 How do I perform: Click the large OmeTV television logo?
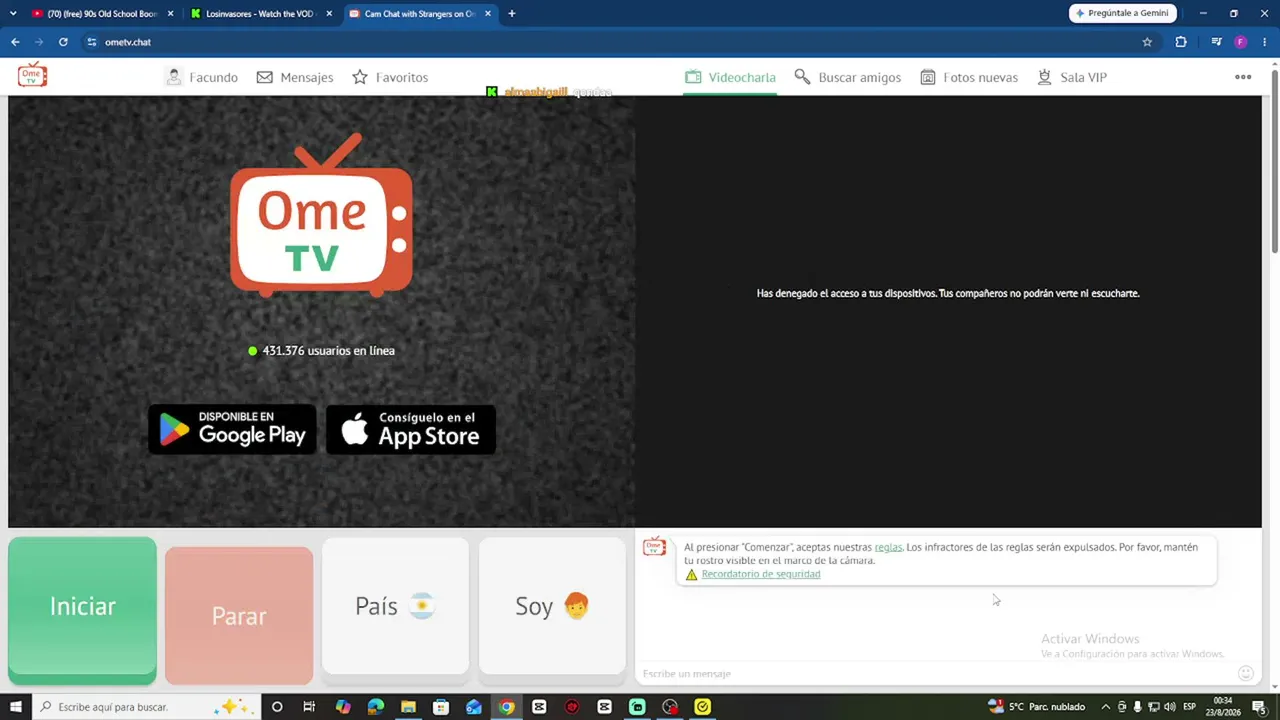click(x=321, y=215)
